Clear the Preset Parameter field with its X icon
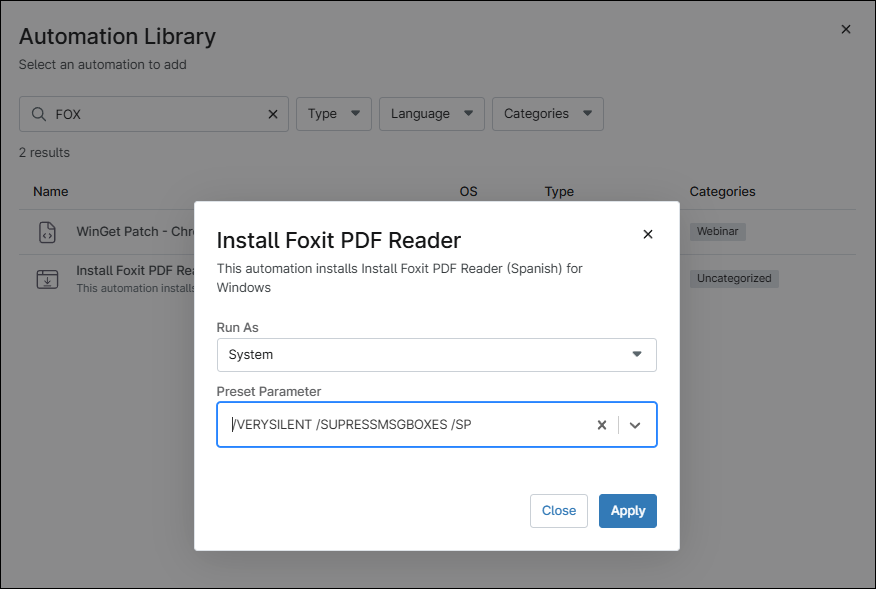Screen dimensions: 876x589 pyautogui.click(x=601, y=424)
